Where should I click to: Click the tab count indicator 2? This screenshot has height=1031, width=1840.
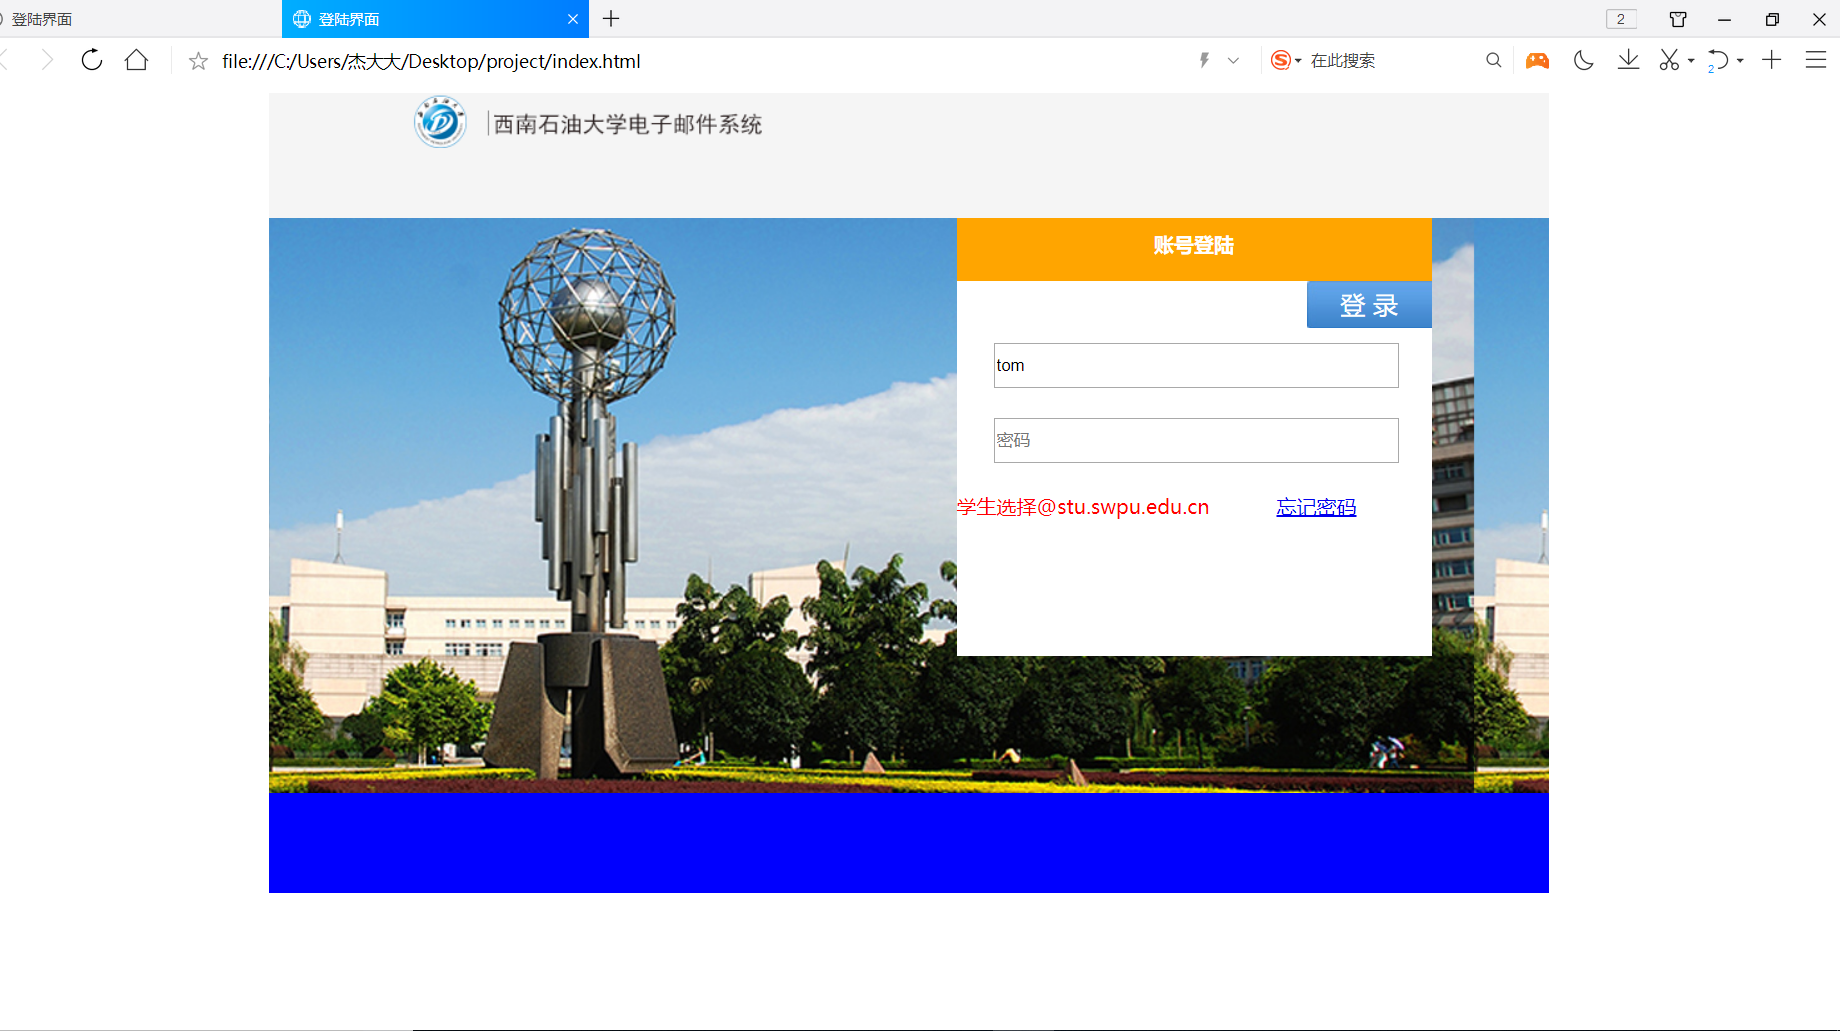point(1621,19)
